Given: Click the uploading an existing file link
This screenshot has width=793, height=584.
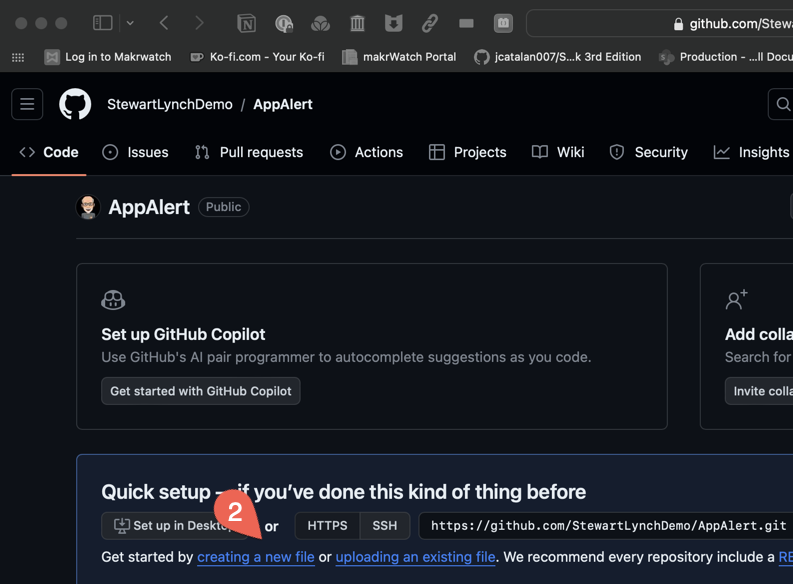Looking at the screenshot, I should point(415,557).
